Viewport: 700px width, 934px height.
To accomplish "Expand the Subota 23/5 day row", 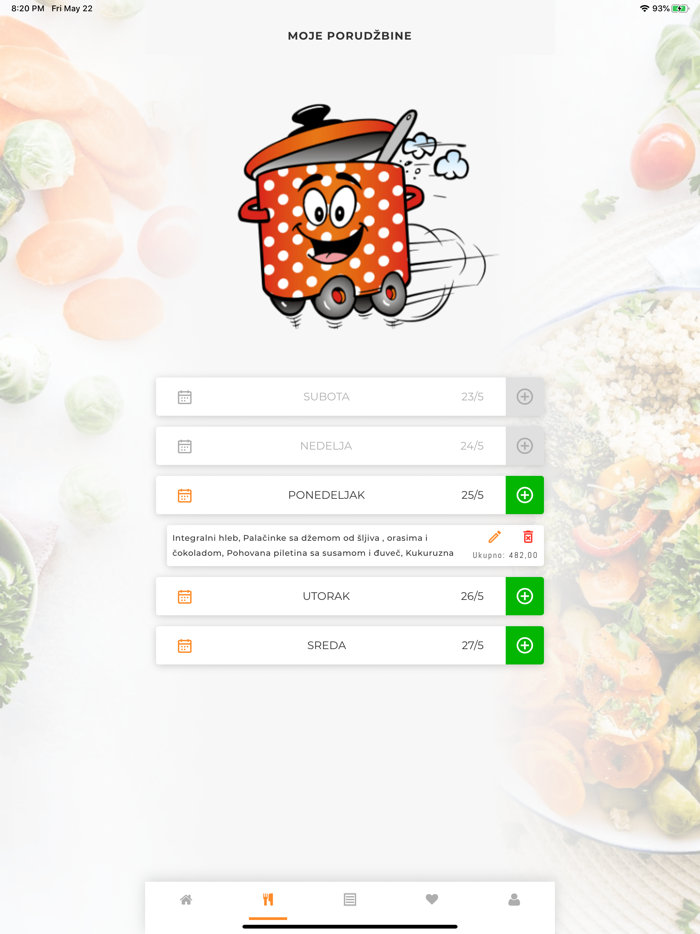I will [331, 397].
